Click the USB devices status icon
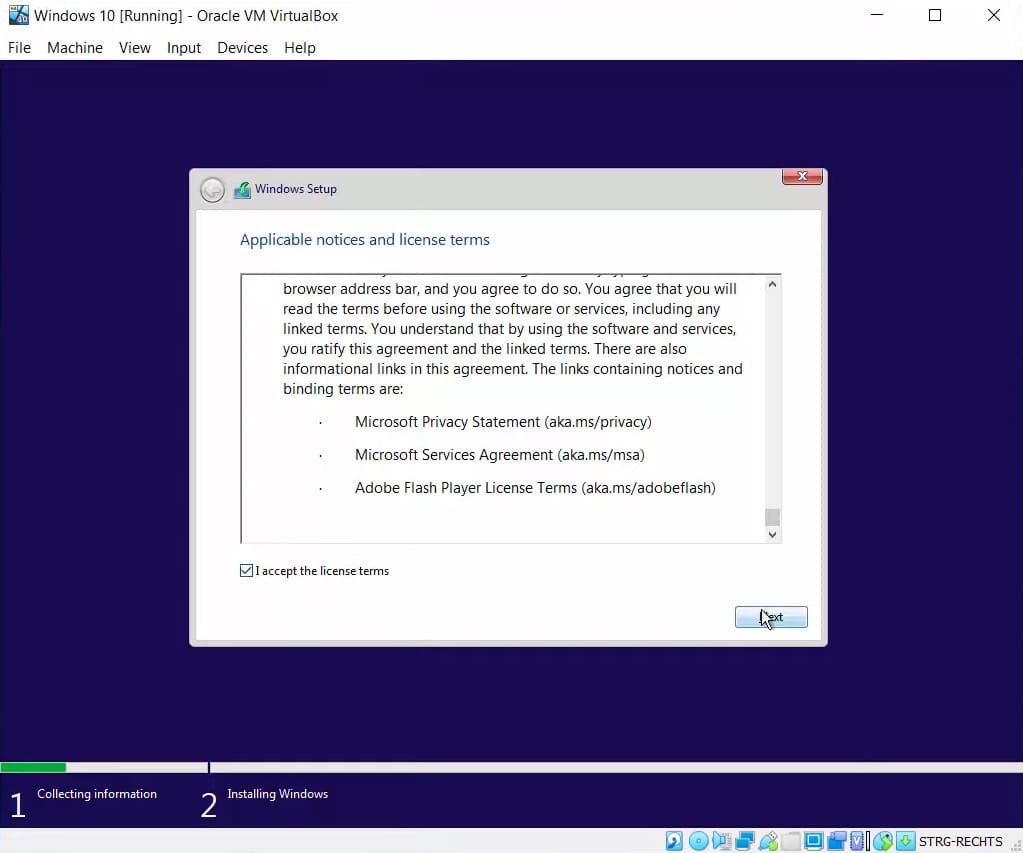Screen dimensions: 1023x853 768,841
